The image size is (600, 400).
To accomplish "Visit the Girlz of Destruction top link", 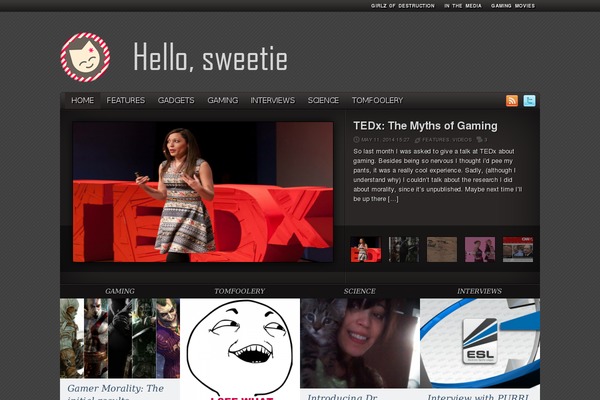I will [403, 6].
